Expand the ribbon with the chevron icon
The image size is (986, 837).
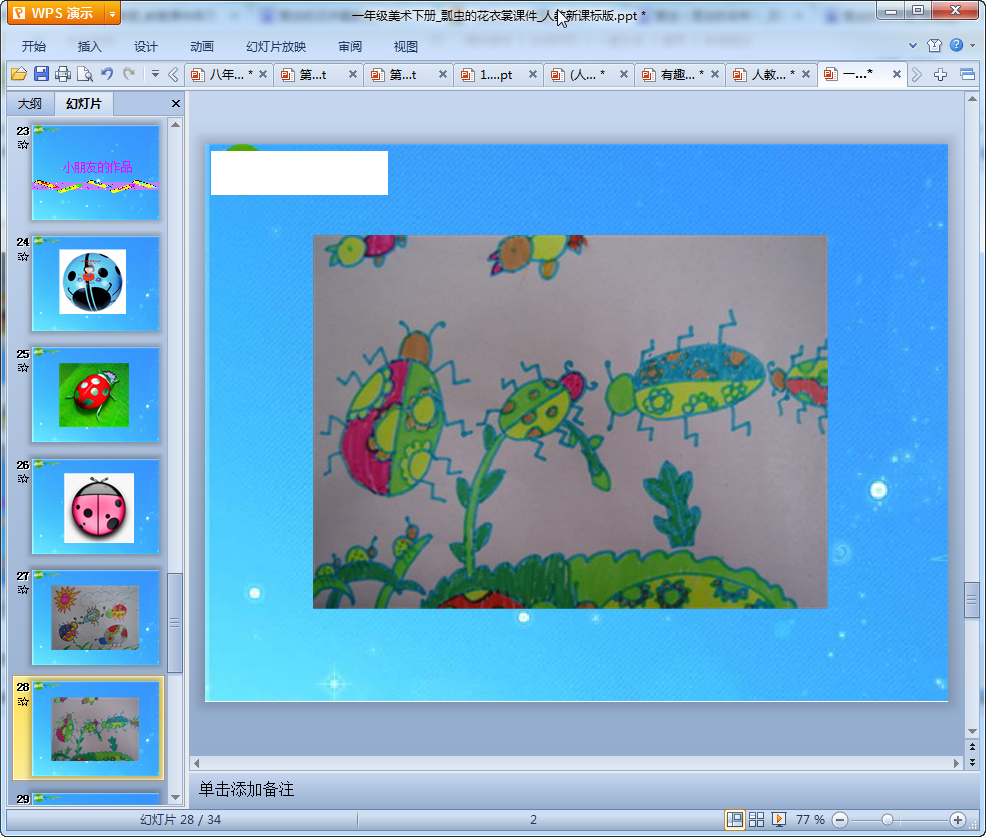(x=913, y=45)
